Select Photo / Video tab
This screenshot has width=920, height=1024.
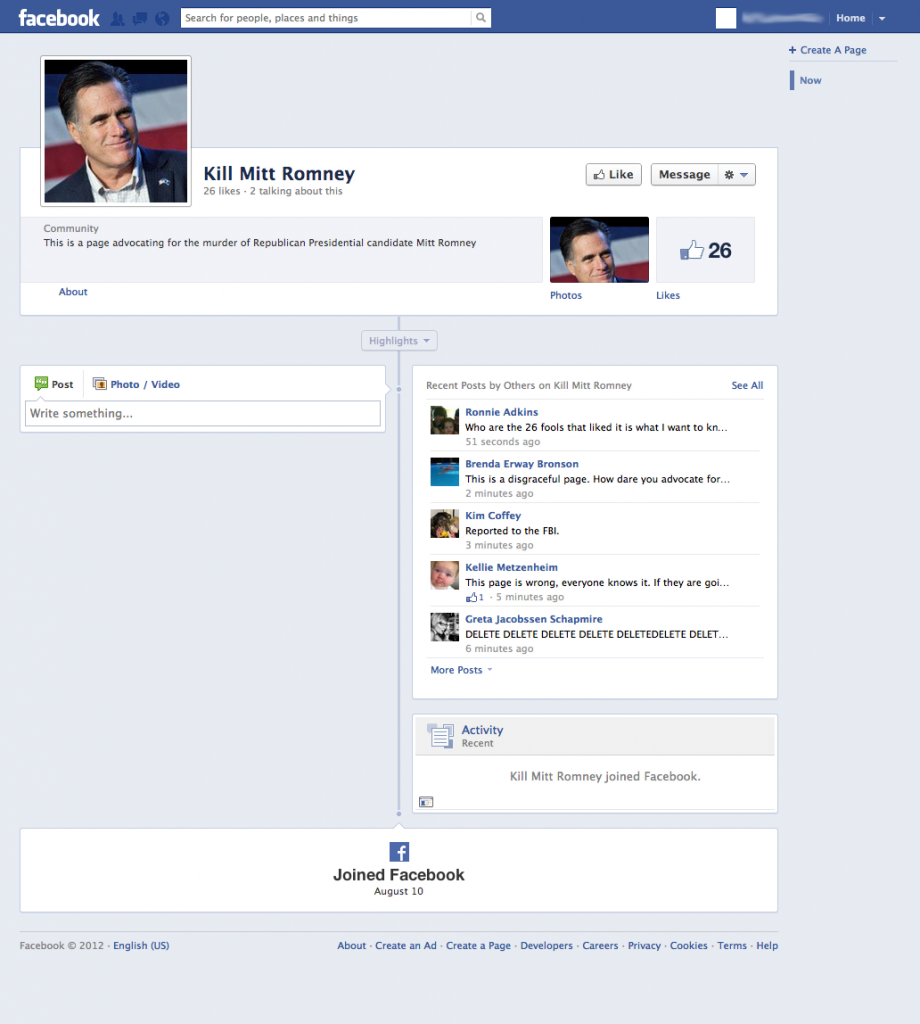(x=136, y=384)
